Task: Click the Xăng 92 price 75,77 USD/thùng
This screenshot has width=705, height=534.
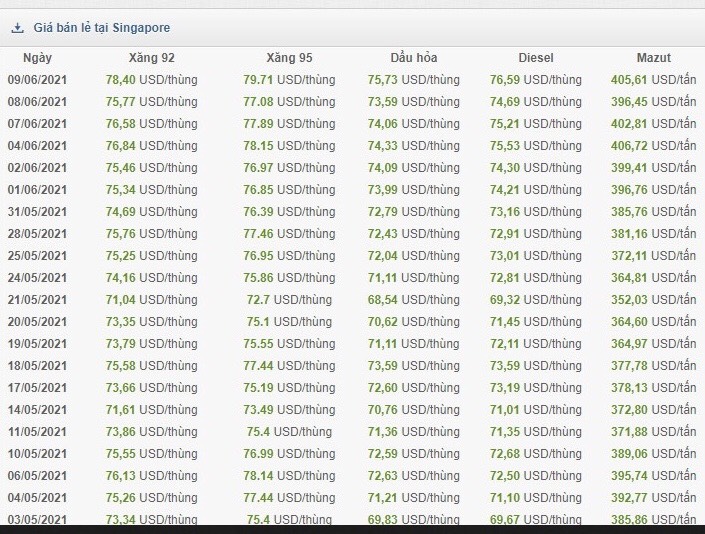Action: coord(152,102)
